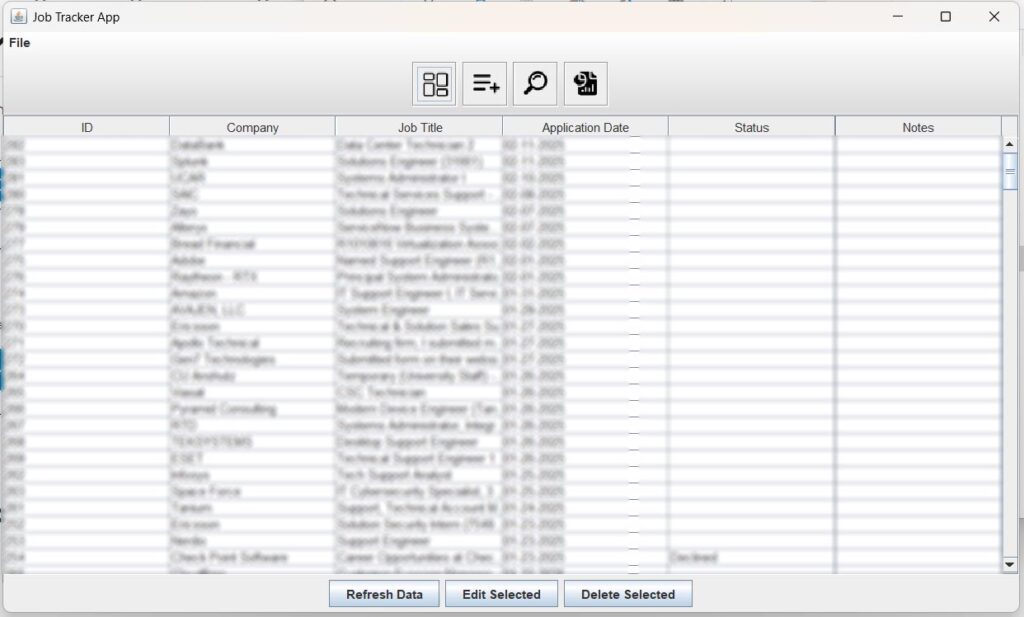Sort the table by the ID column header
The height and width of the screenshot is (617, 1024).
tap(87, 127)
